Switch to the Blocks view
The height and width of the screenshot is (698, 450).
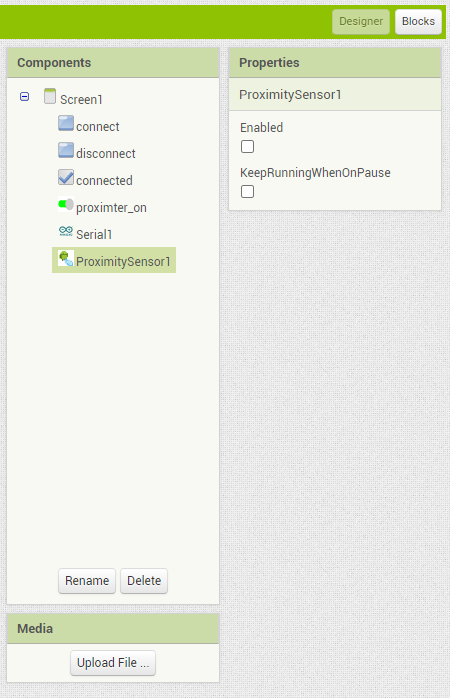pyautogui.click(x=418, y=21)
